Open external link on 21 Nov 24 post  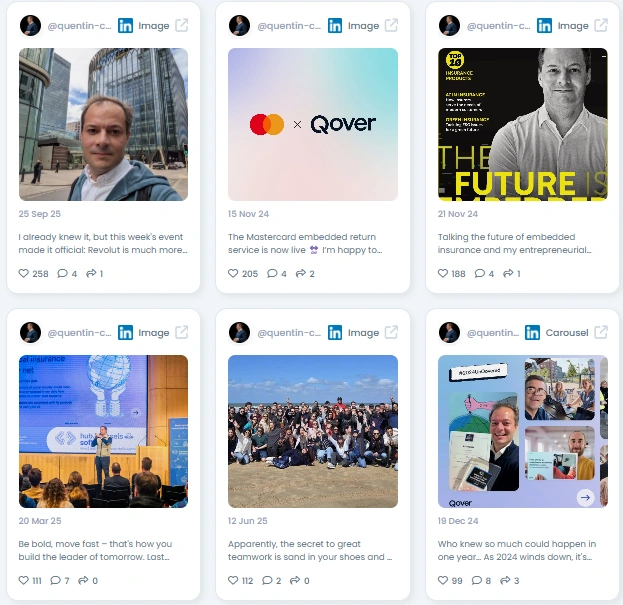pos(601,25)
